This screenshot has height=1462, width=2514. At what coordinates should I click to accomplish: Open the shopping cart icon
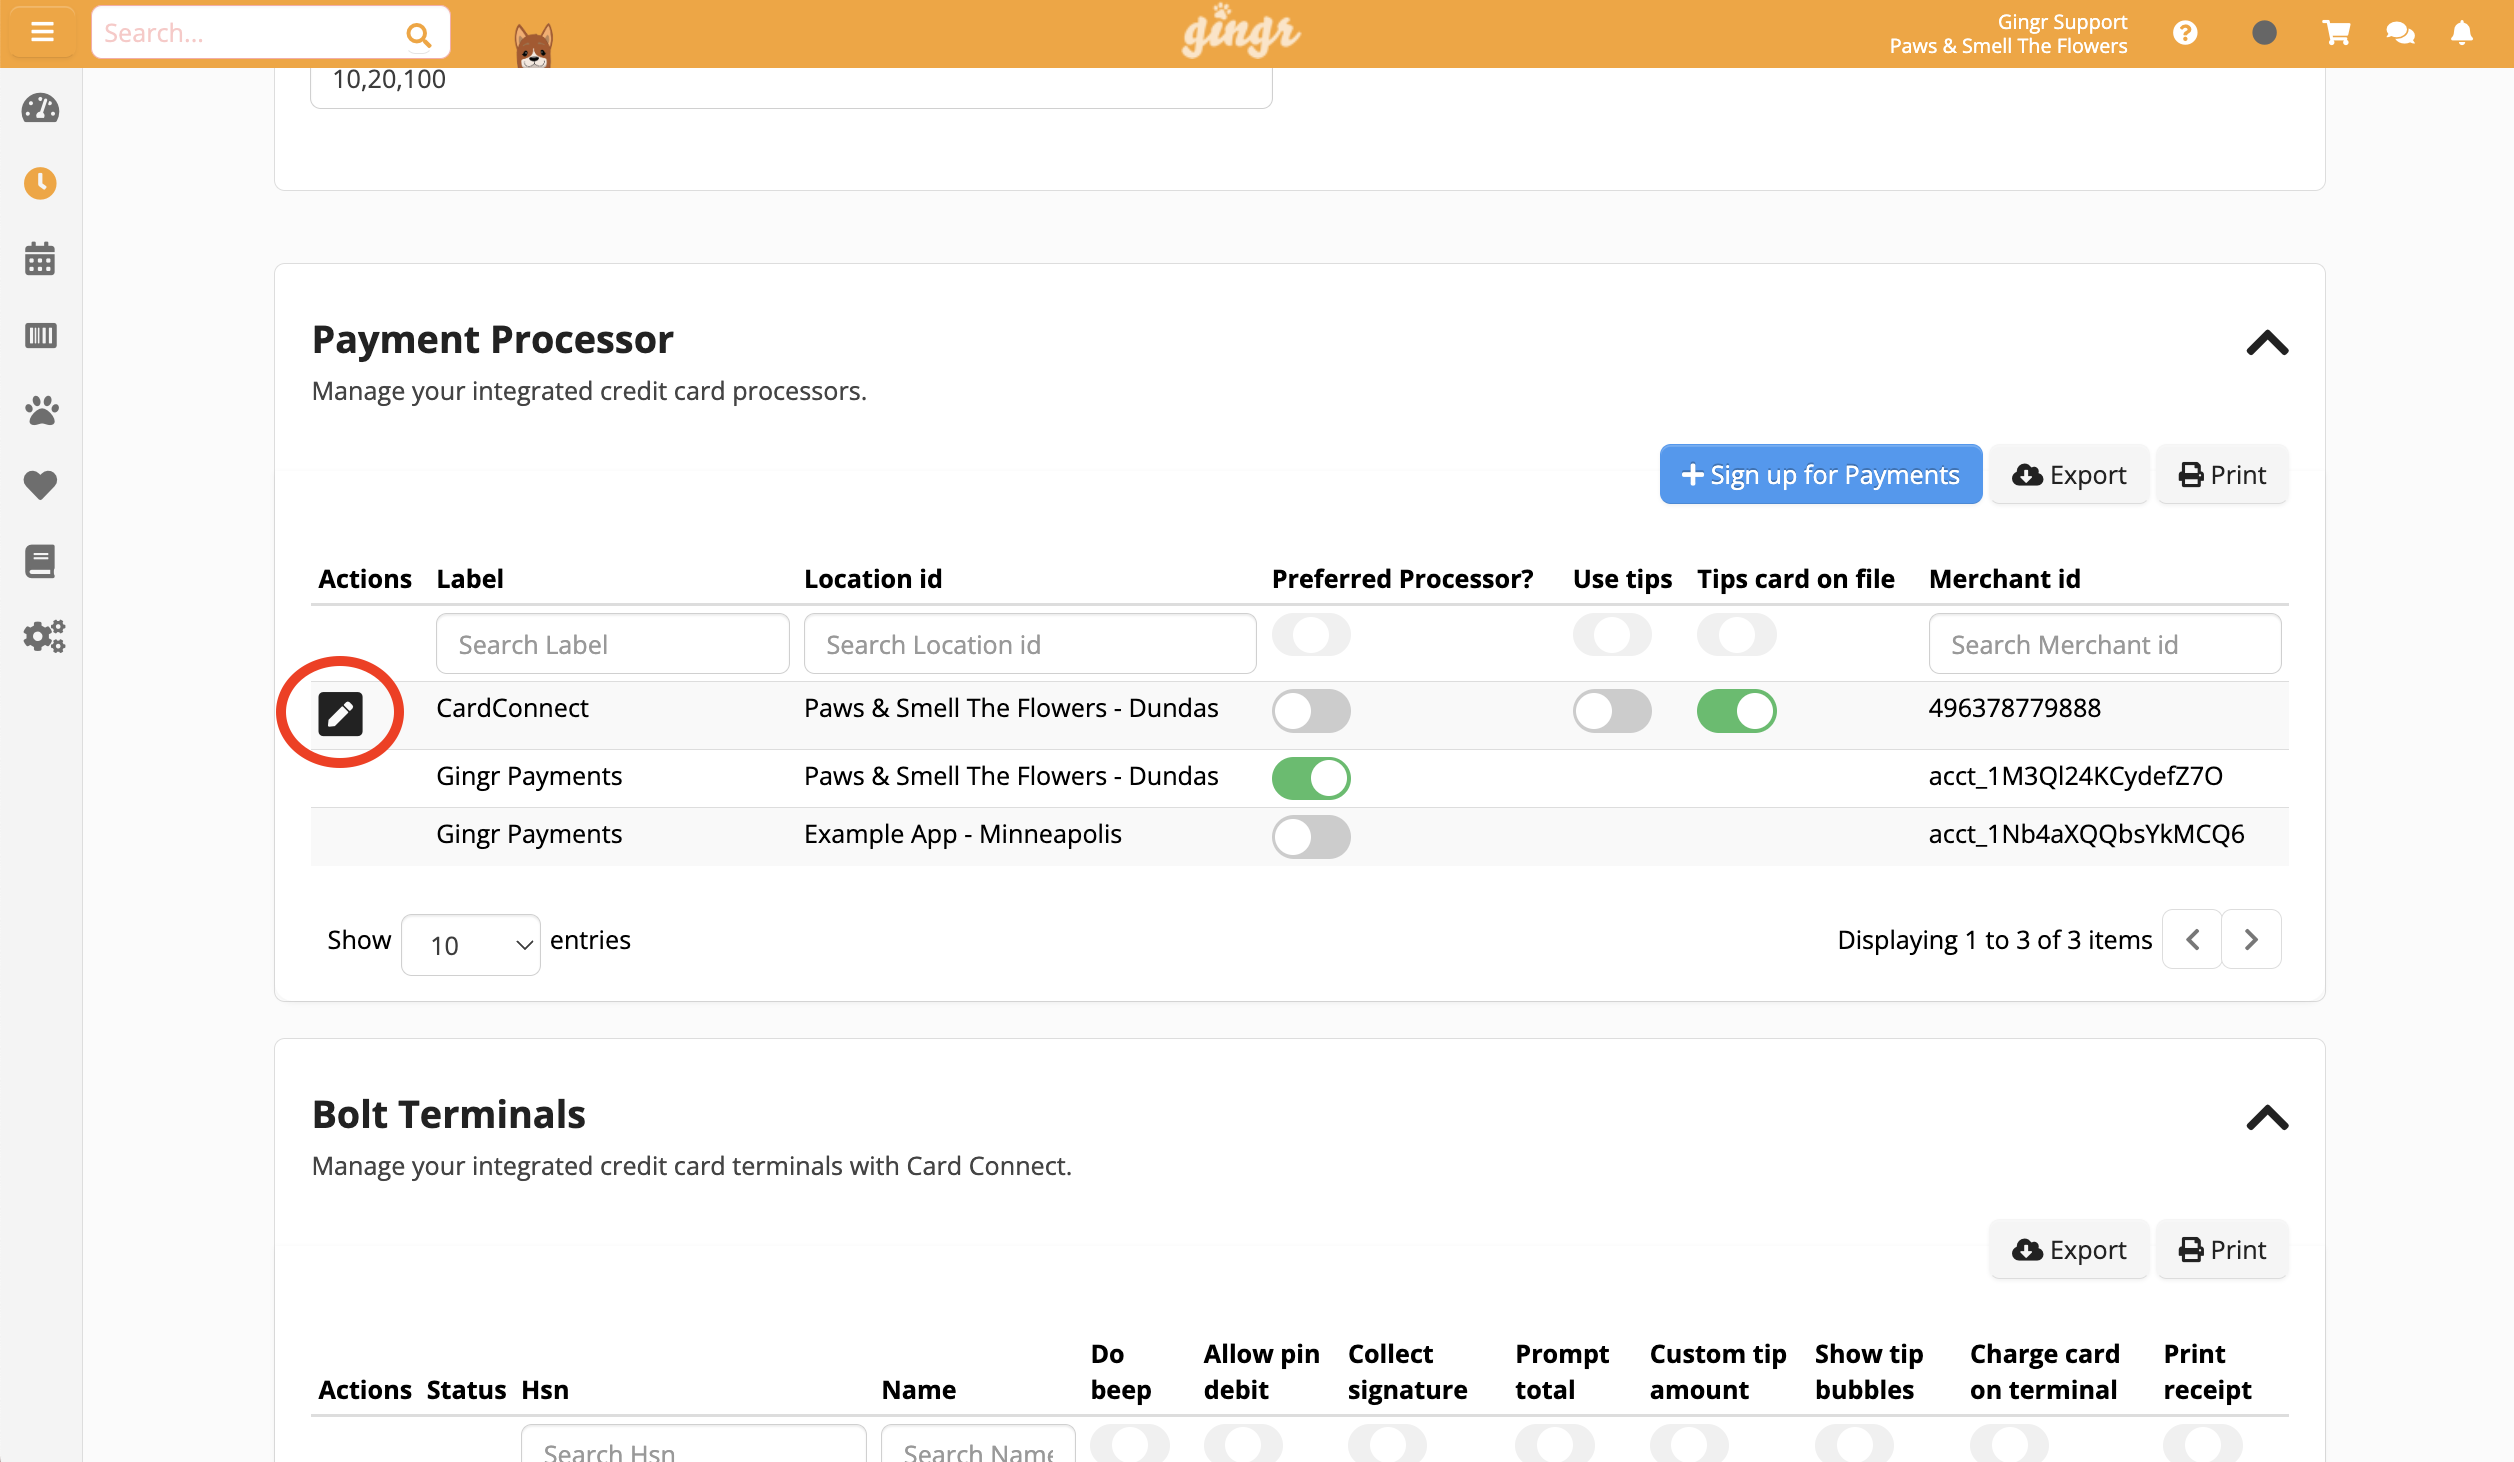click(x=2336, y=33)
